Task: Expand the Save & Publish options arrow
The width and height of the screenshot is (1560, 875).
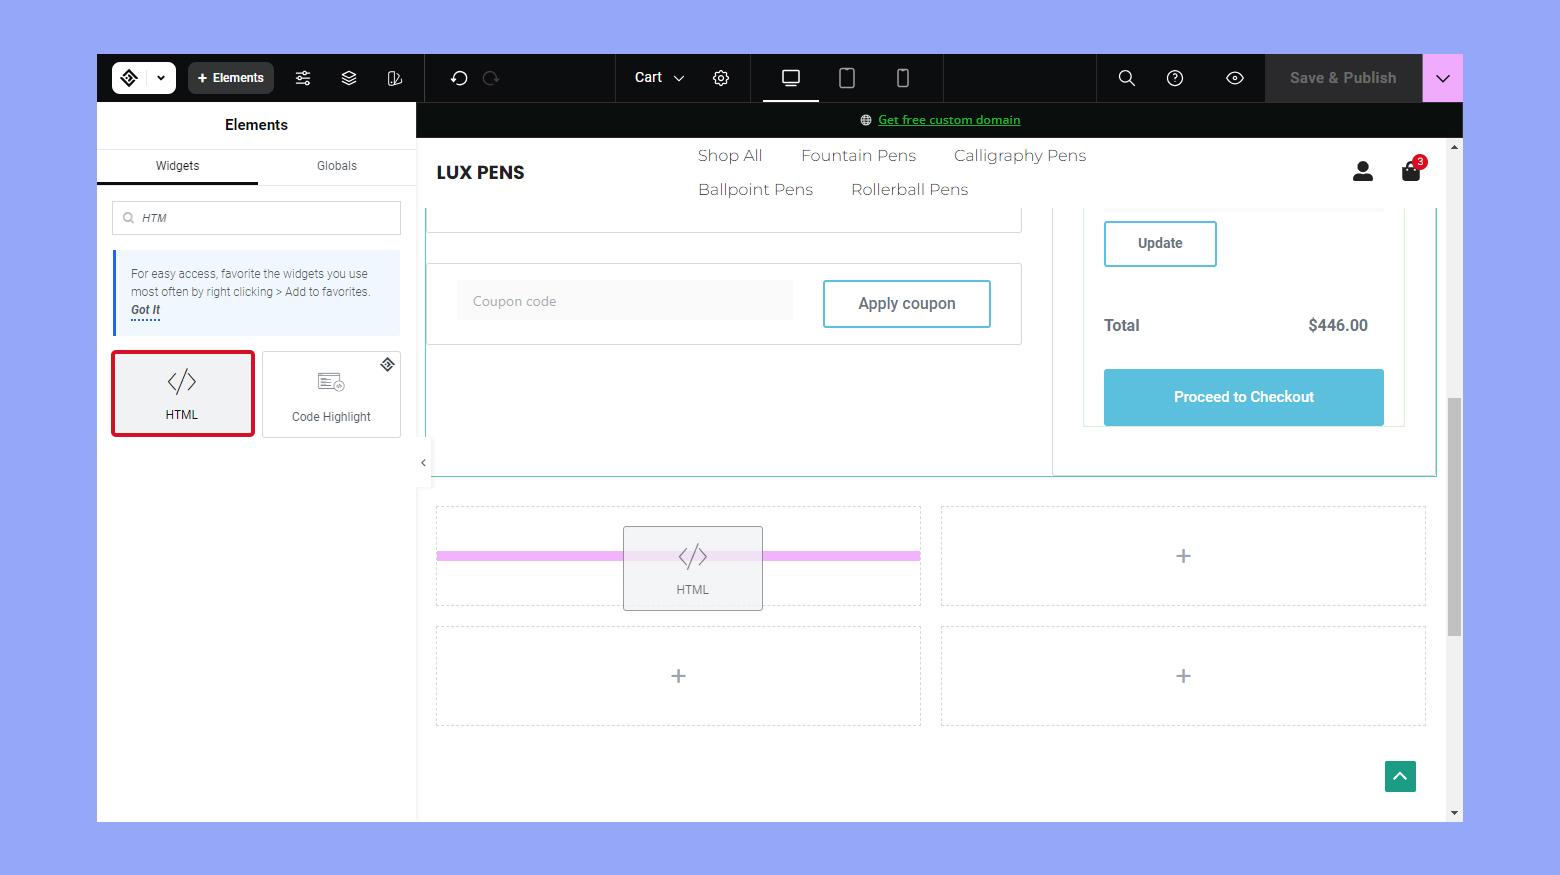Action: 1442,78
